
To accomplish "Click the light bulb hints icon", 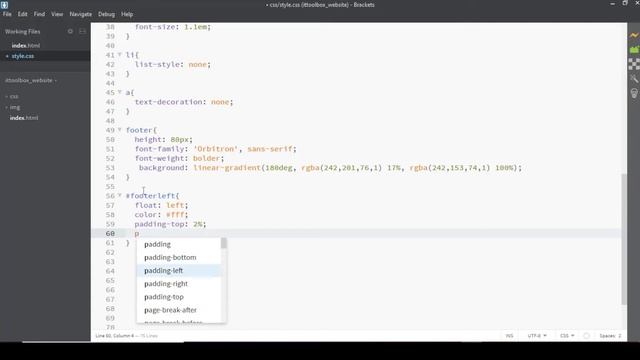I will tap(634, 93).
